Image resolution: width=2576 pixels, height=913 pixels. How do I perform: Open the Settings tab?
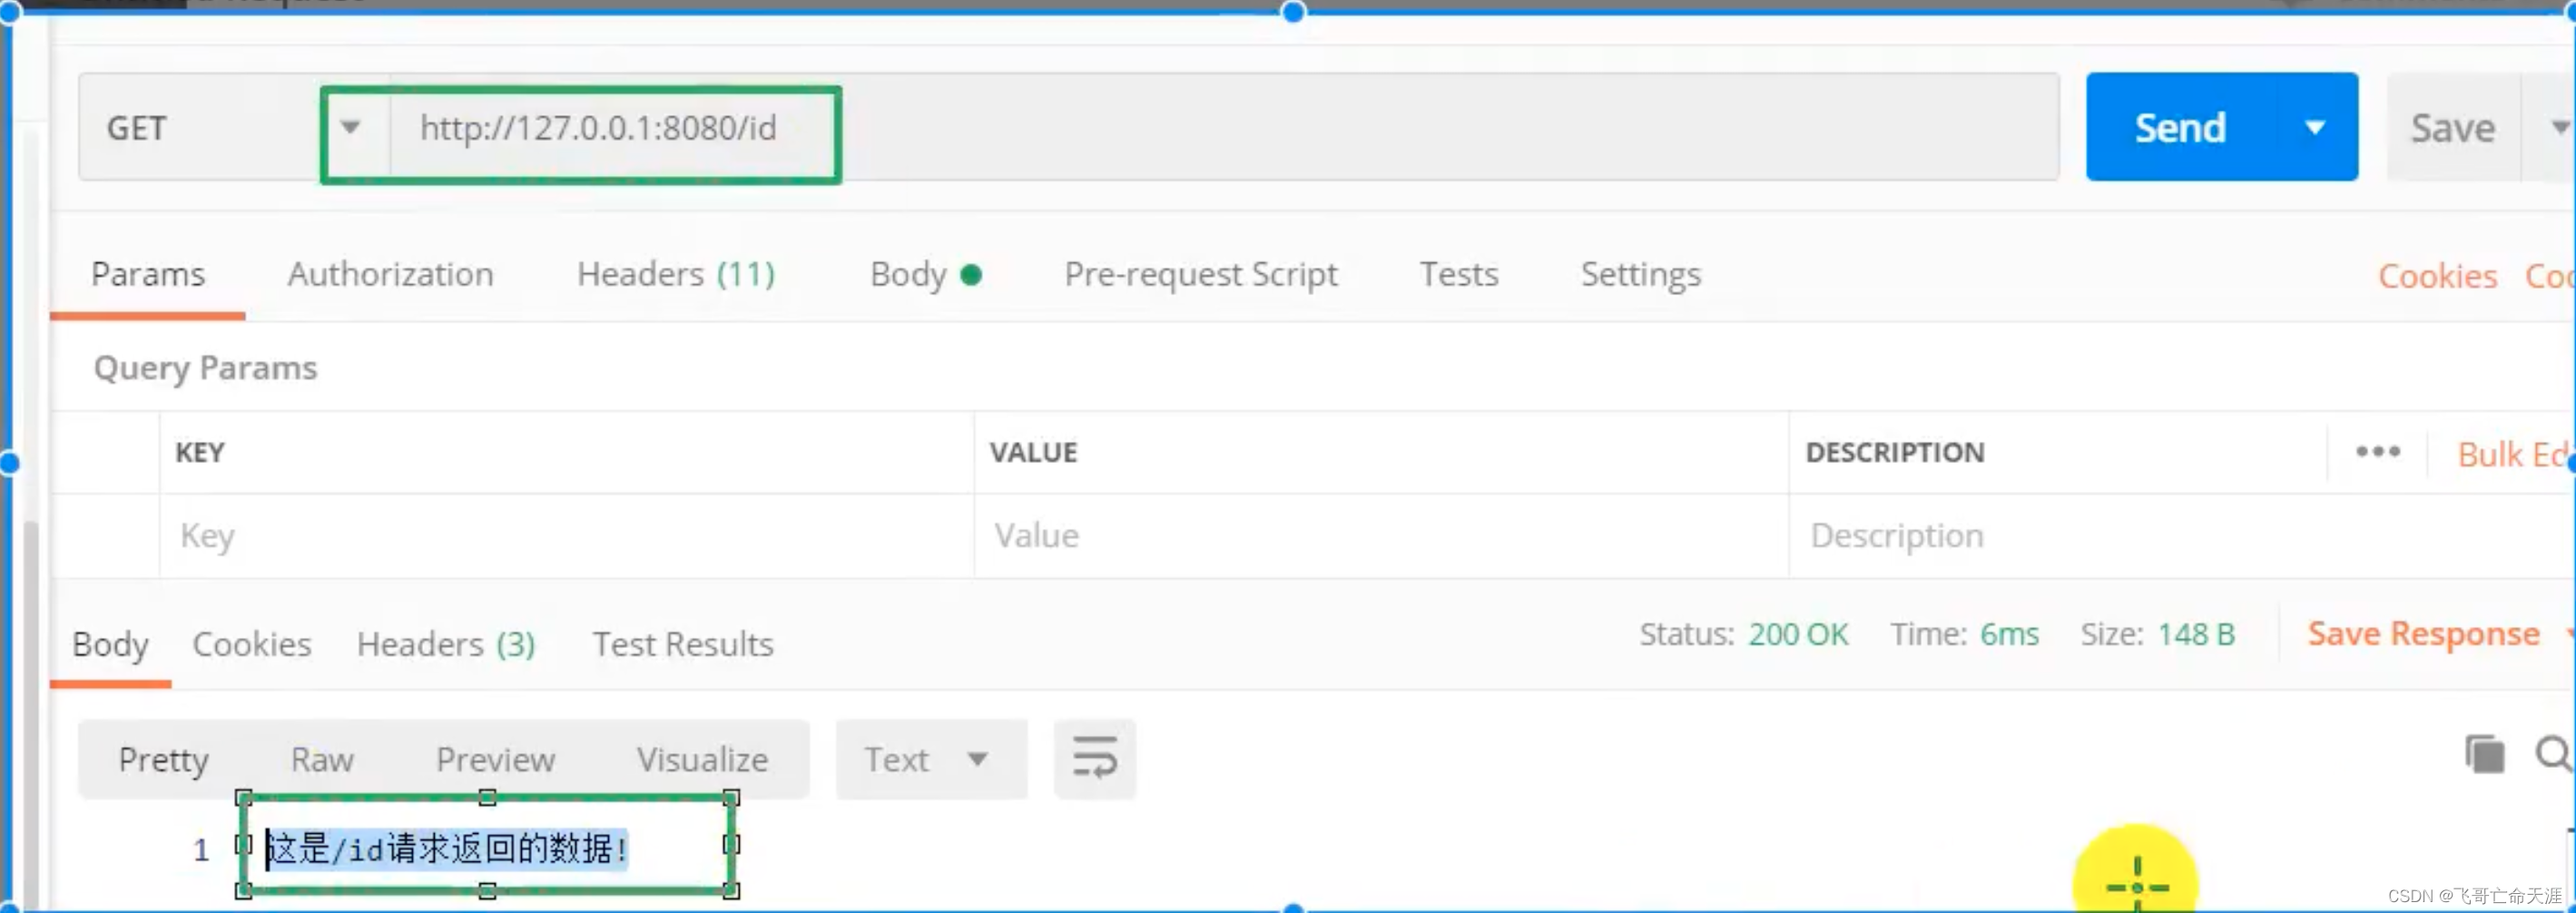click(x=1640, y=274)
